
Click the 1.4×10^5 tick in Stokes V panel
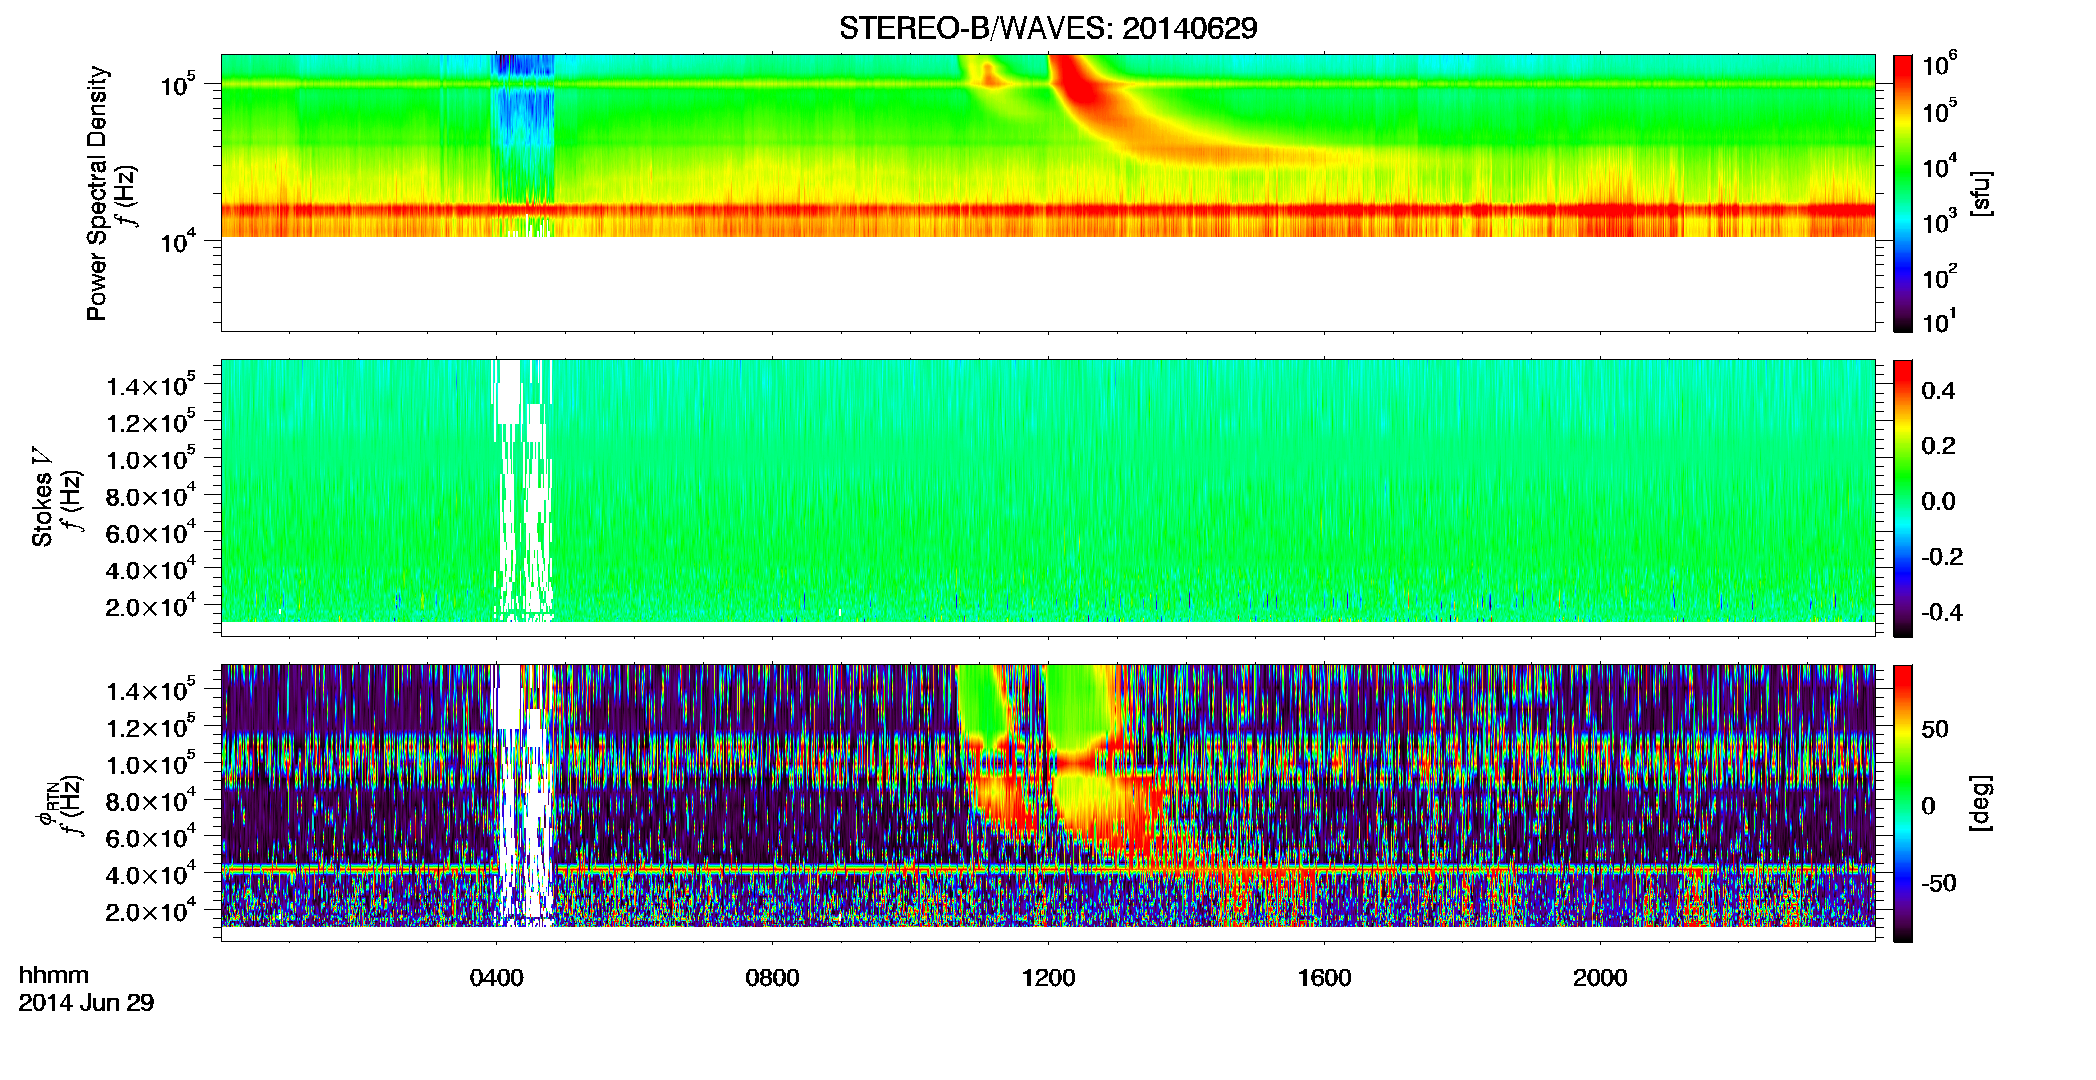pyautogui.click(x=152, y=384)
